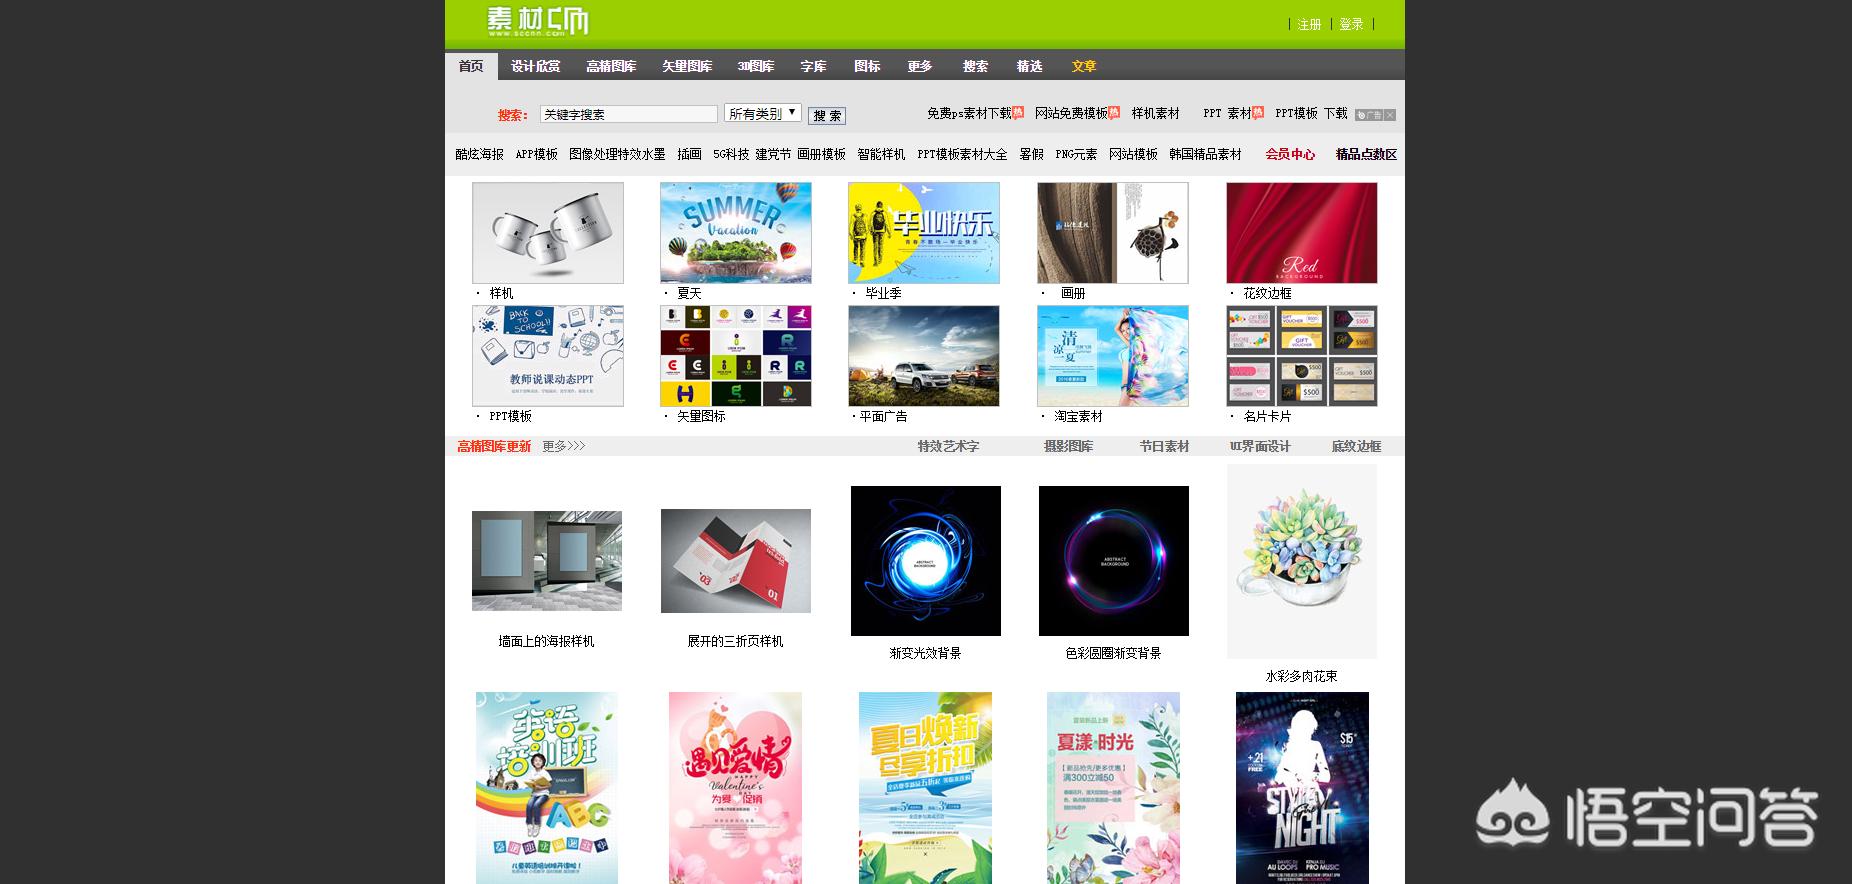Open the 画册 brochure thumbnail

coord(1113,233)
